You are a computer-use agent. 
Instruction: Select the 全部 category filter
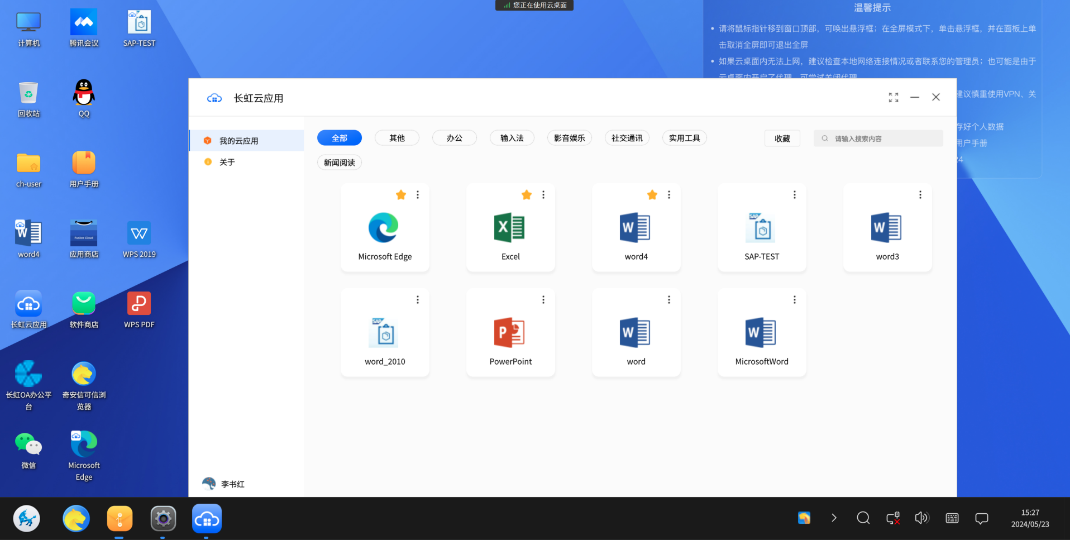pyautogui.click(x=339, y=138)
